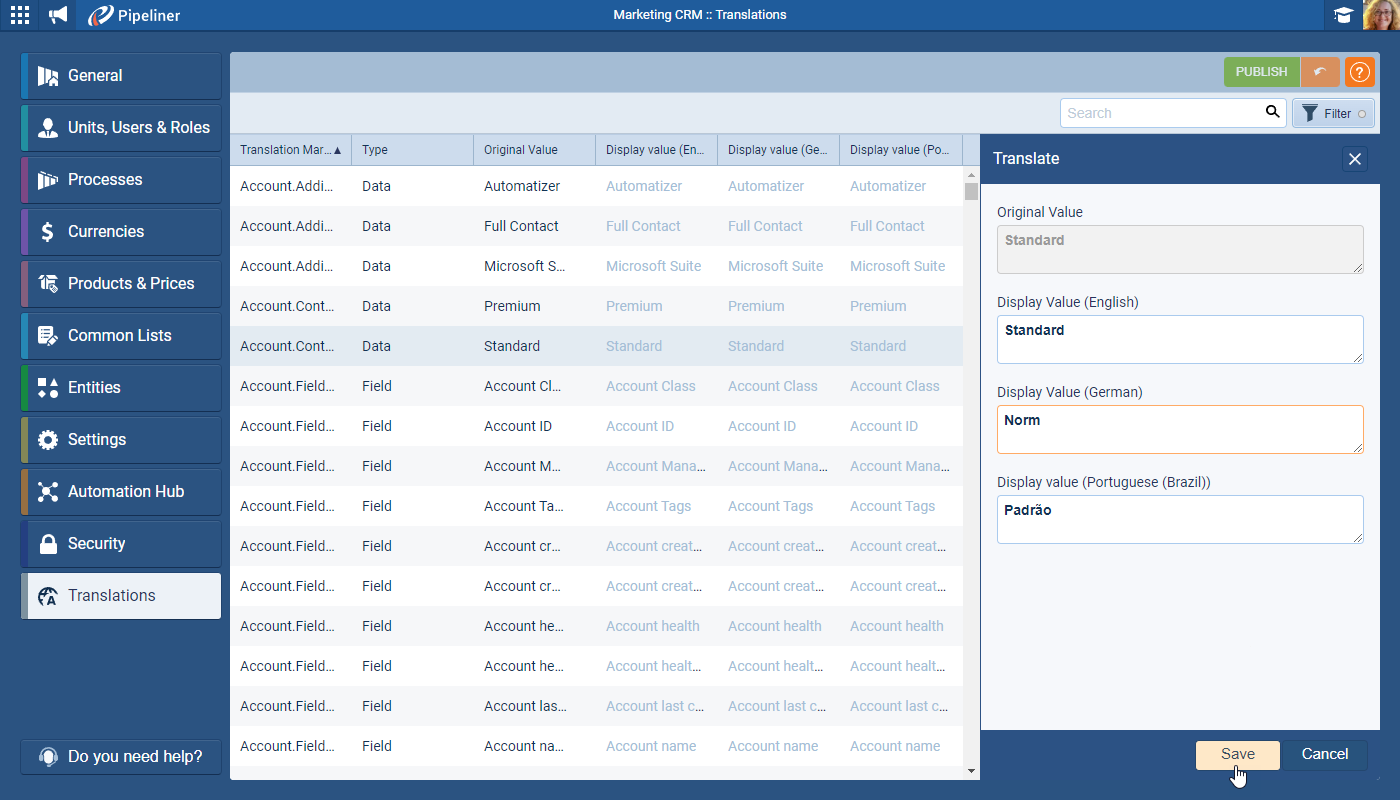Click the user avatar photo
1400x800 pixels.
pos(1381,15)
